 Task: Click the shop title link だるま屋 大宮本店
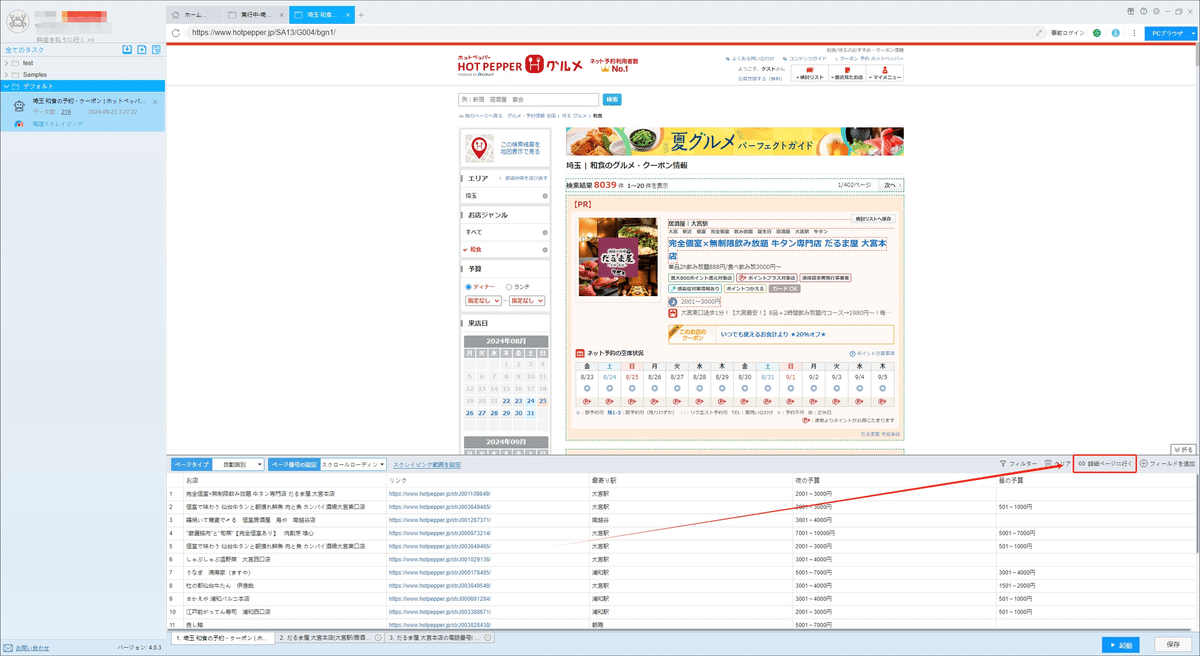tap(777, 247)
